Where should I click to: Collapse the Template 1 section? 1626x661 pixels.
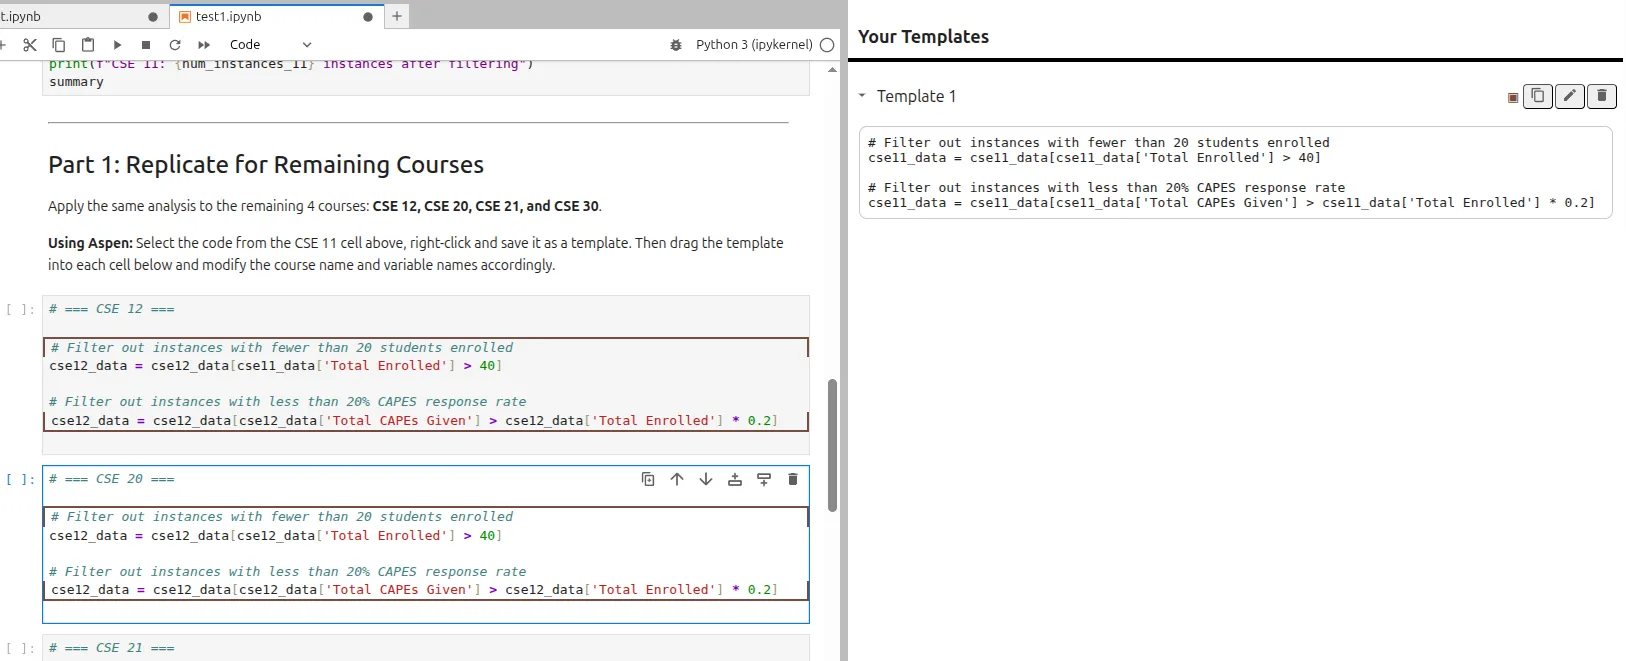pyautogui.click(x=862, y=96)
